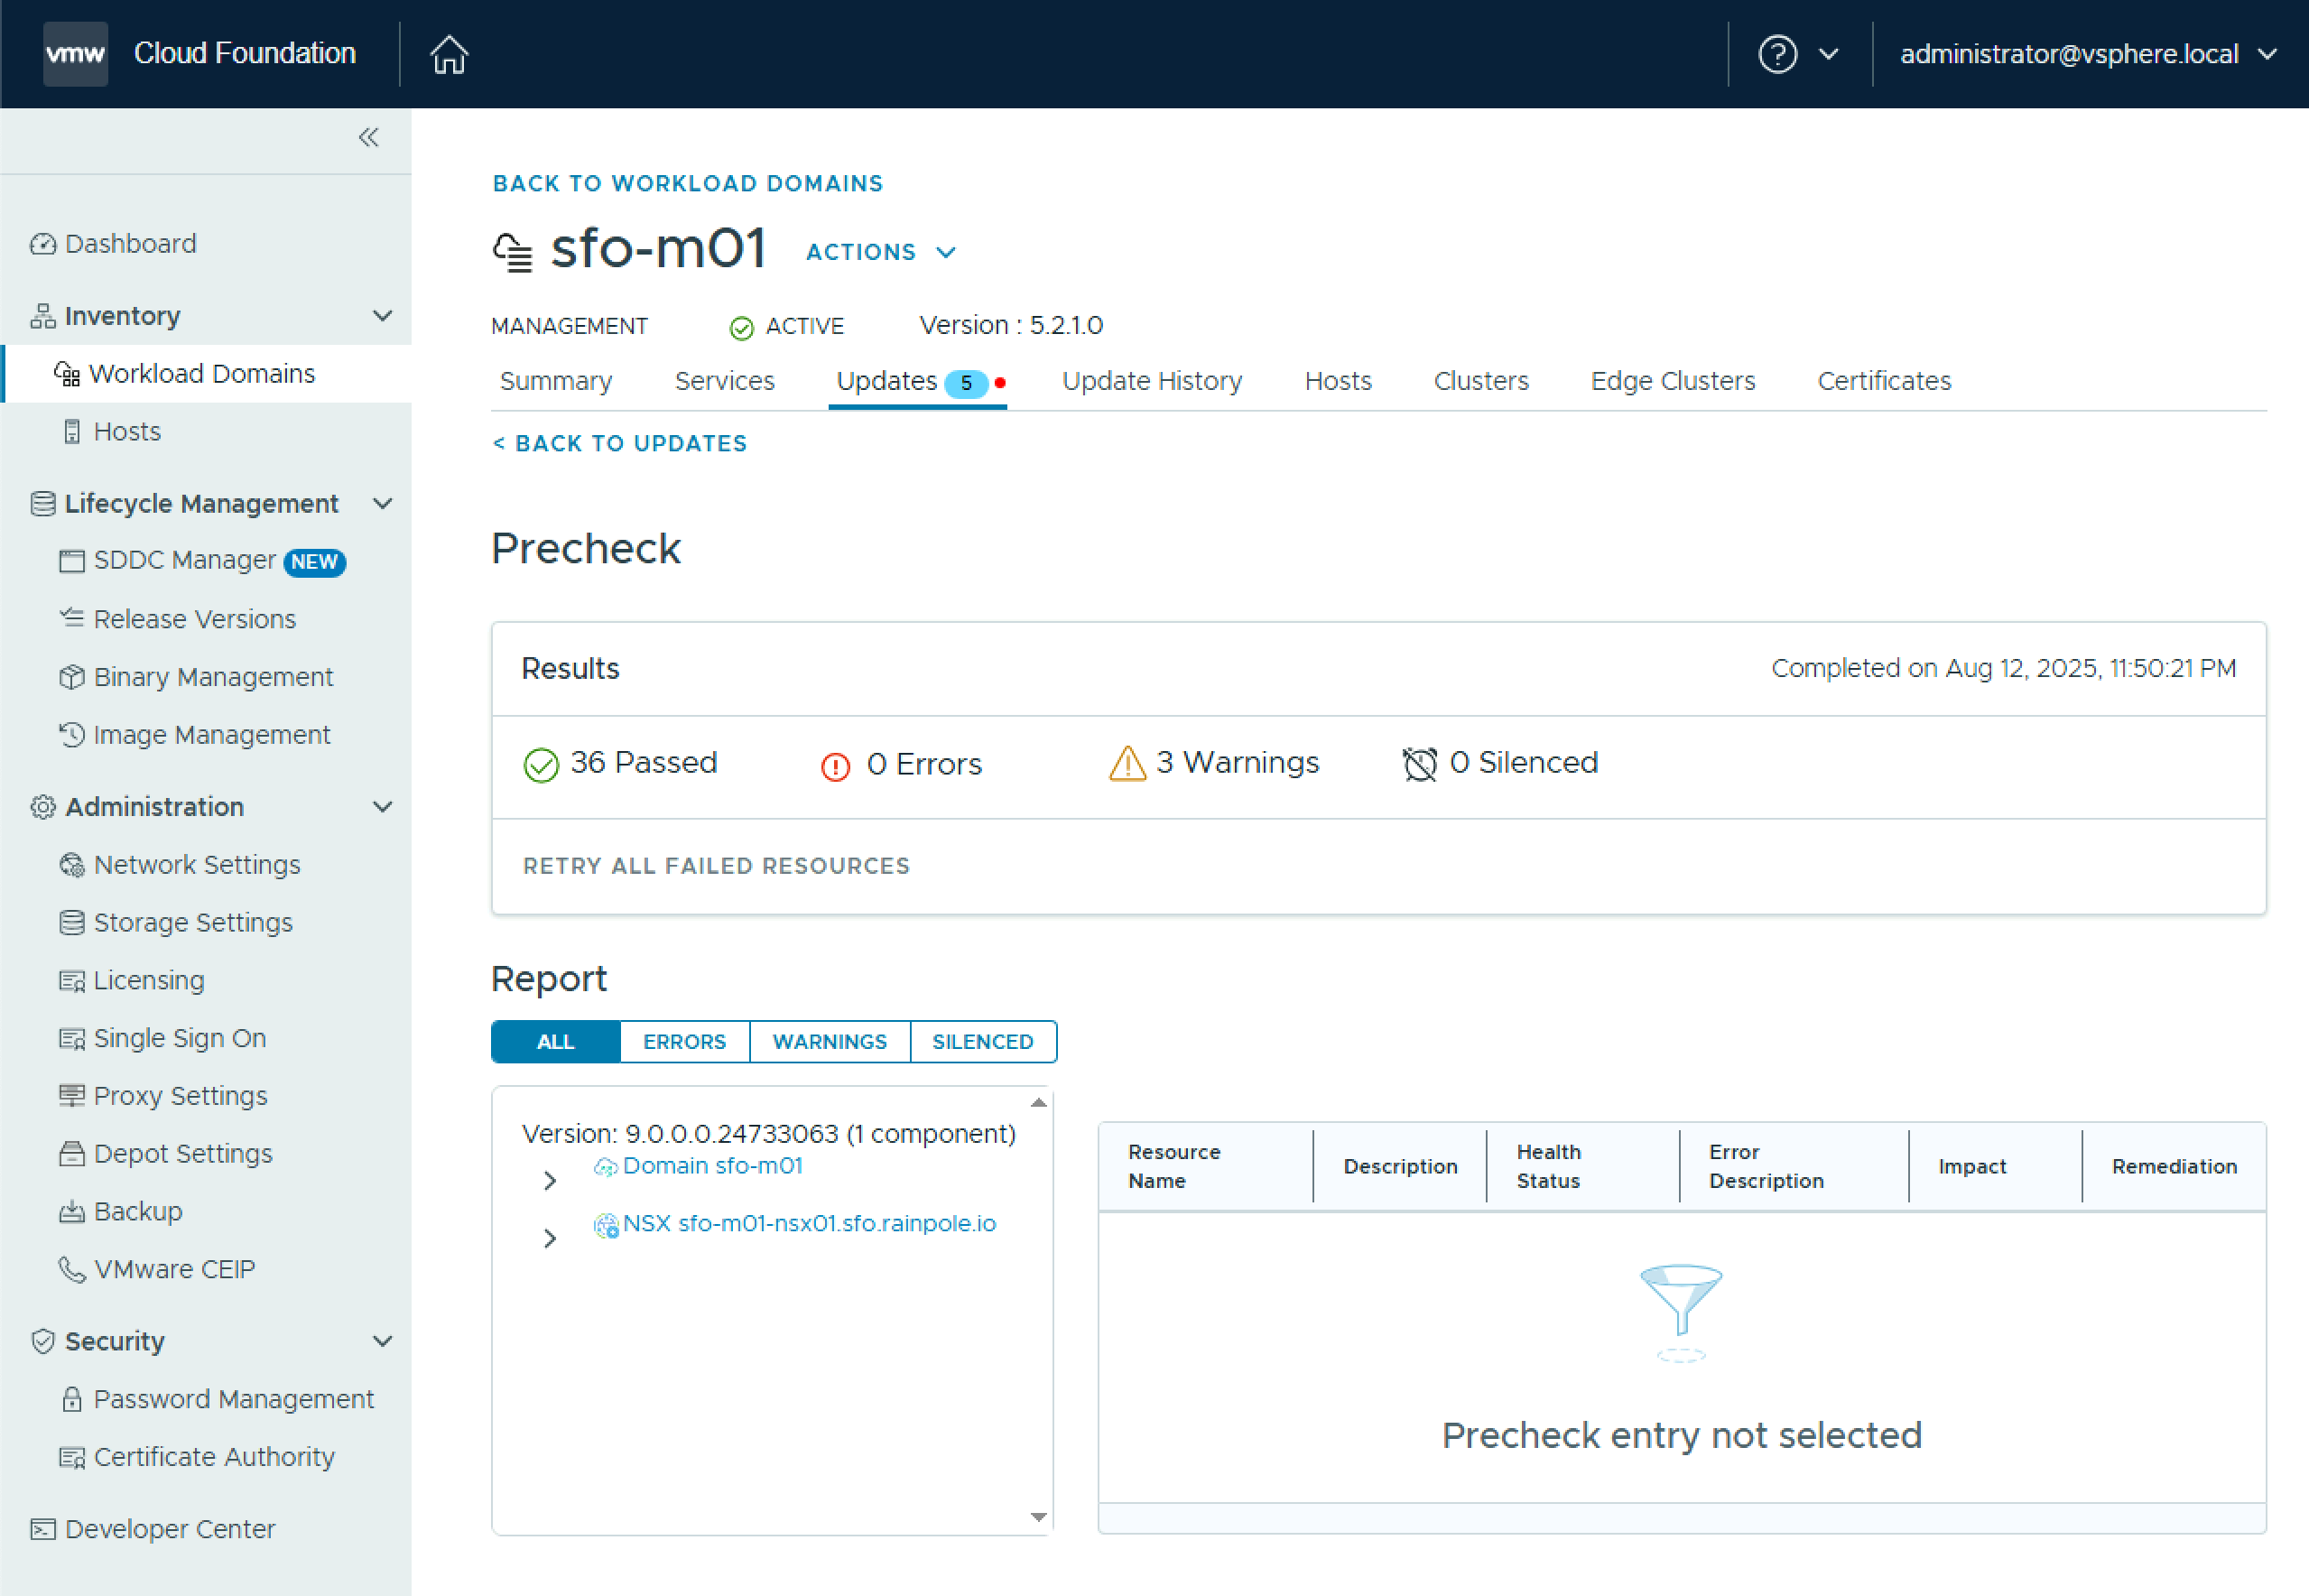Image resolution: width=2309 pixels, height=1596 pixels.
Task: Click the VMware CEIP phone icon
Action: [71, 1269]
